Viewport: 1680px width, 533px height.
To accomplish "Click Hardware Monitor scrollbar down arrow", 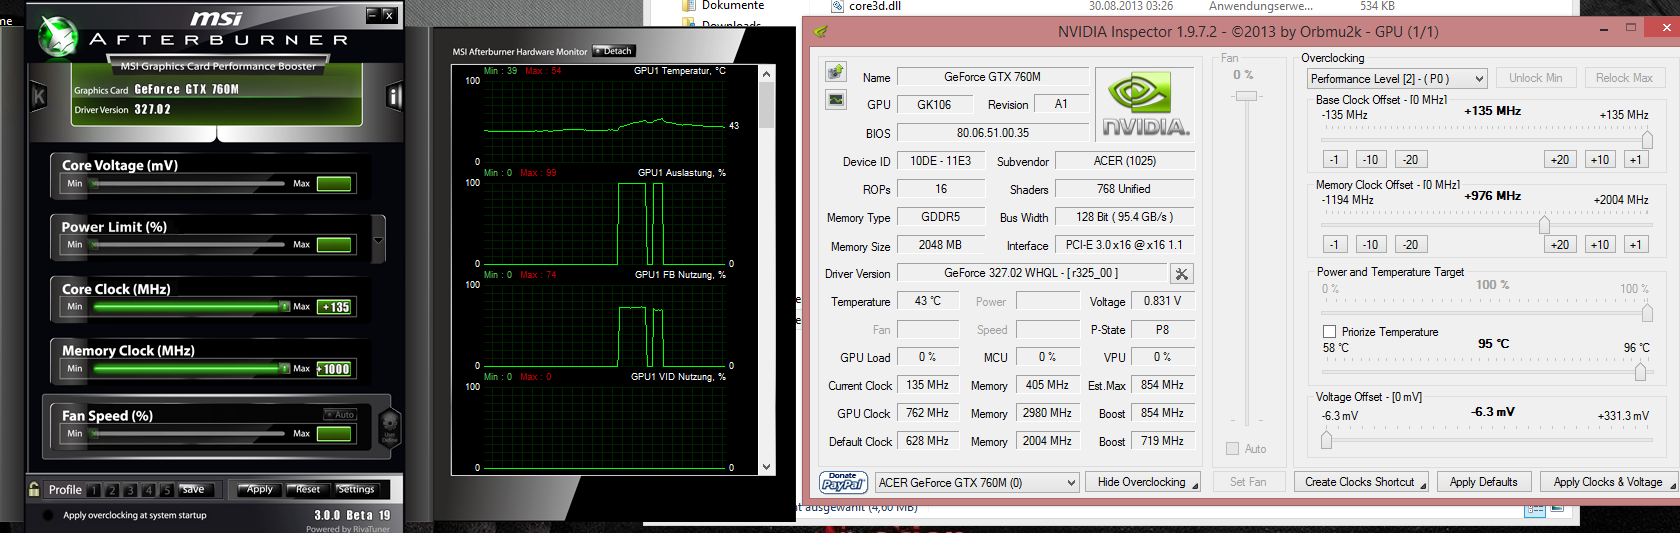I will point(767,467).
